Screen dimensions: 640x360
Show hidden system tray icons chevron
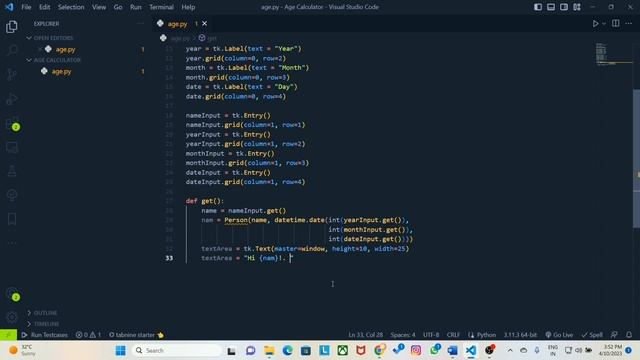[510, 350]
